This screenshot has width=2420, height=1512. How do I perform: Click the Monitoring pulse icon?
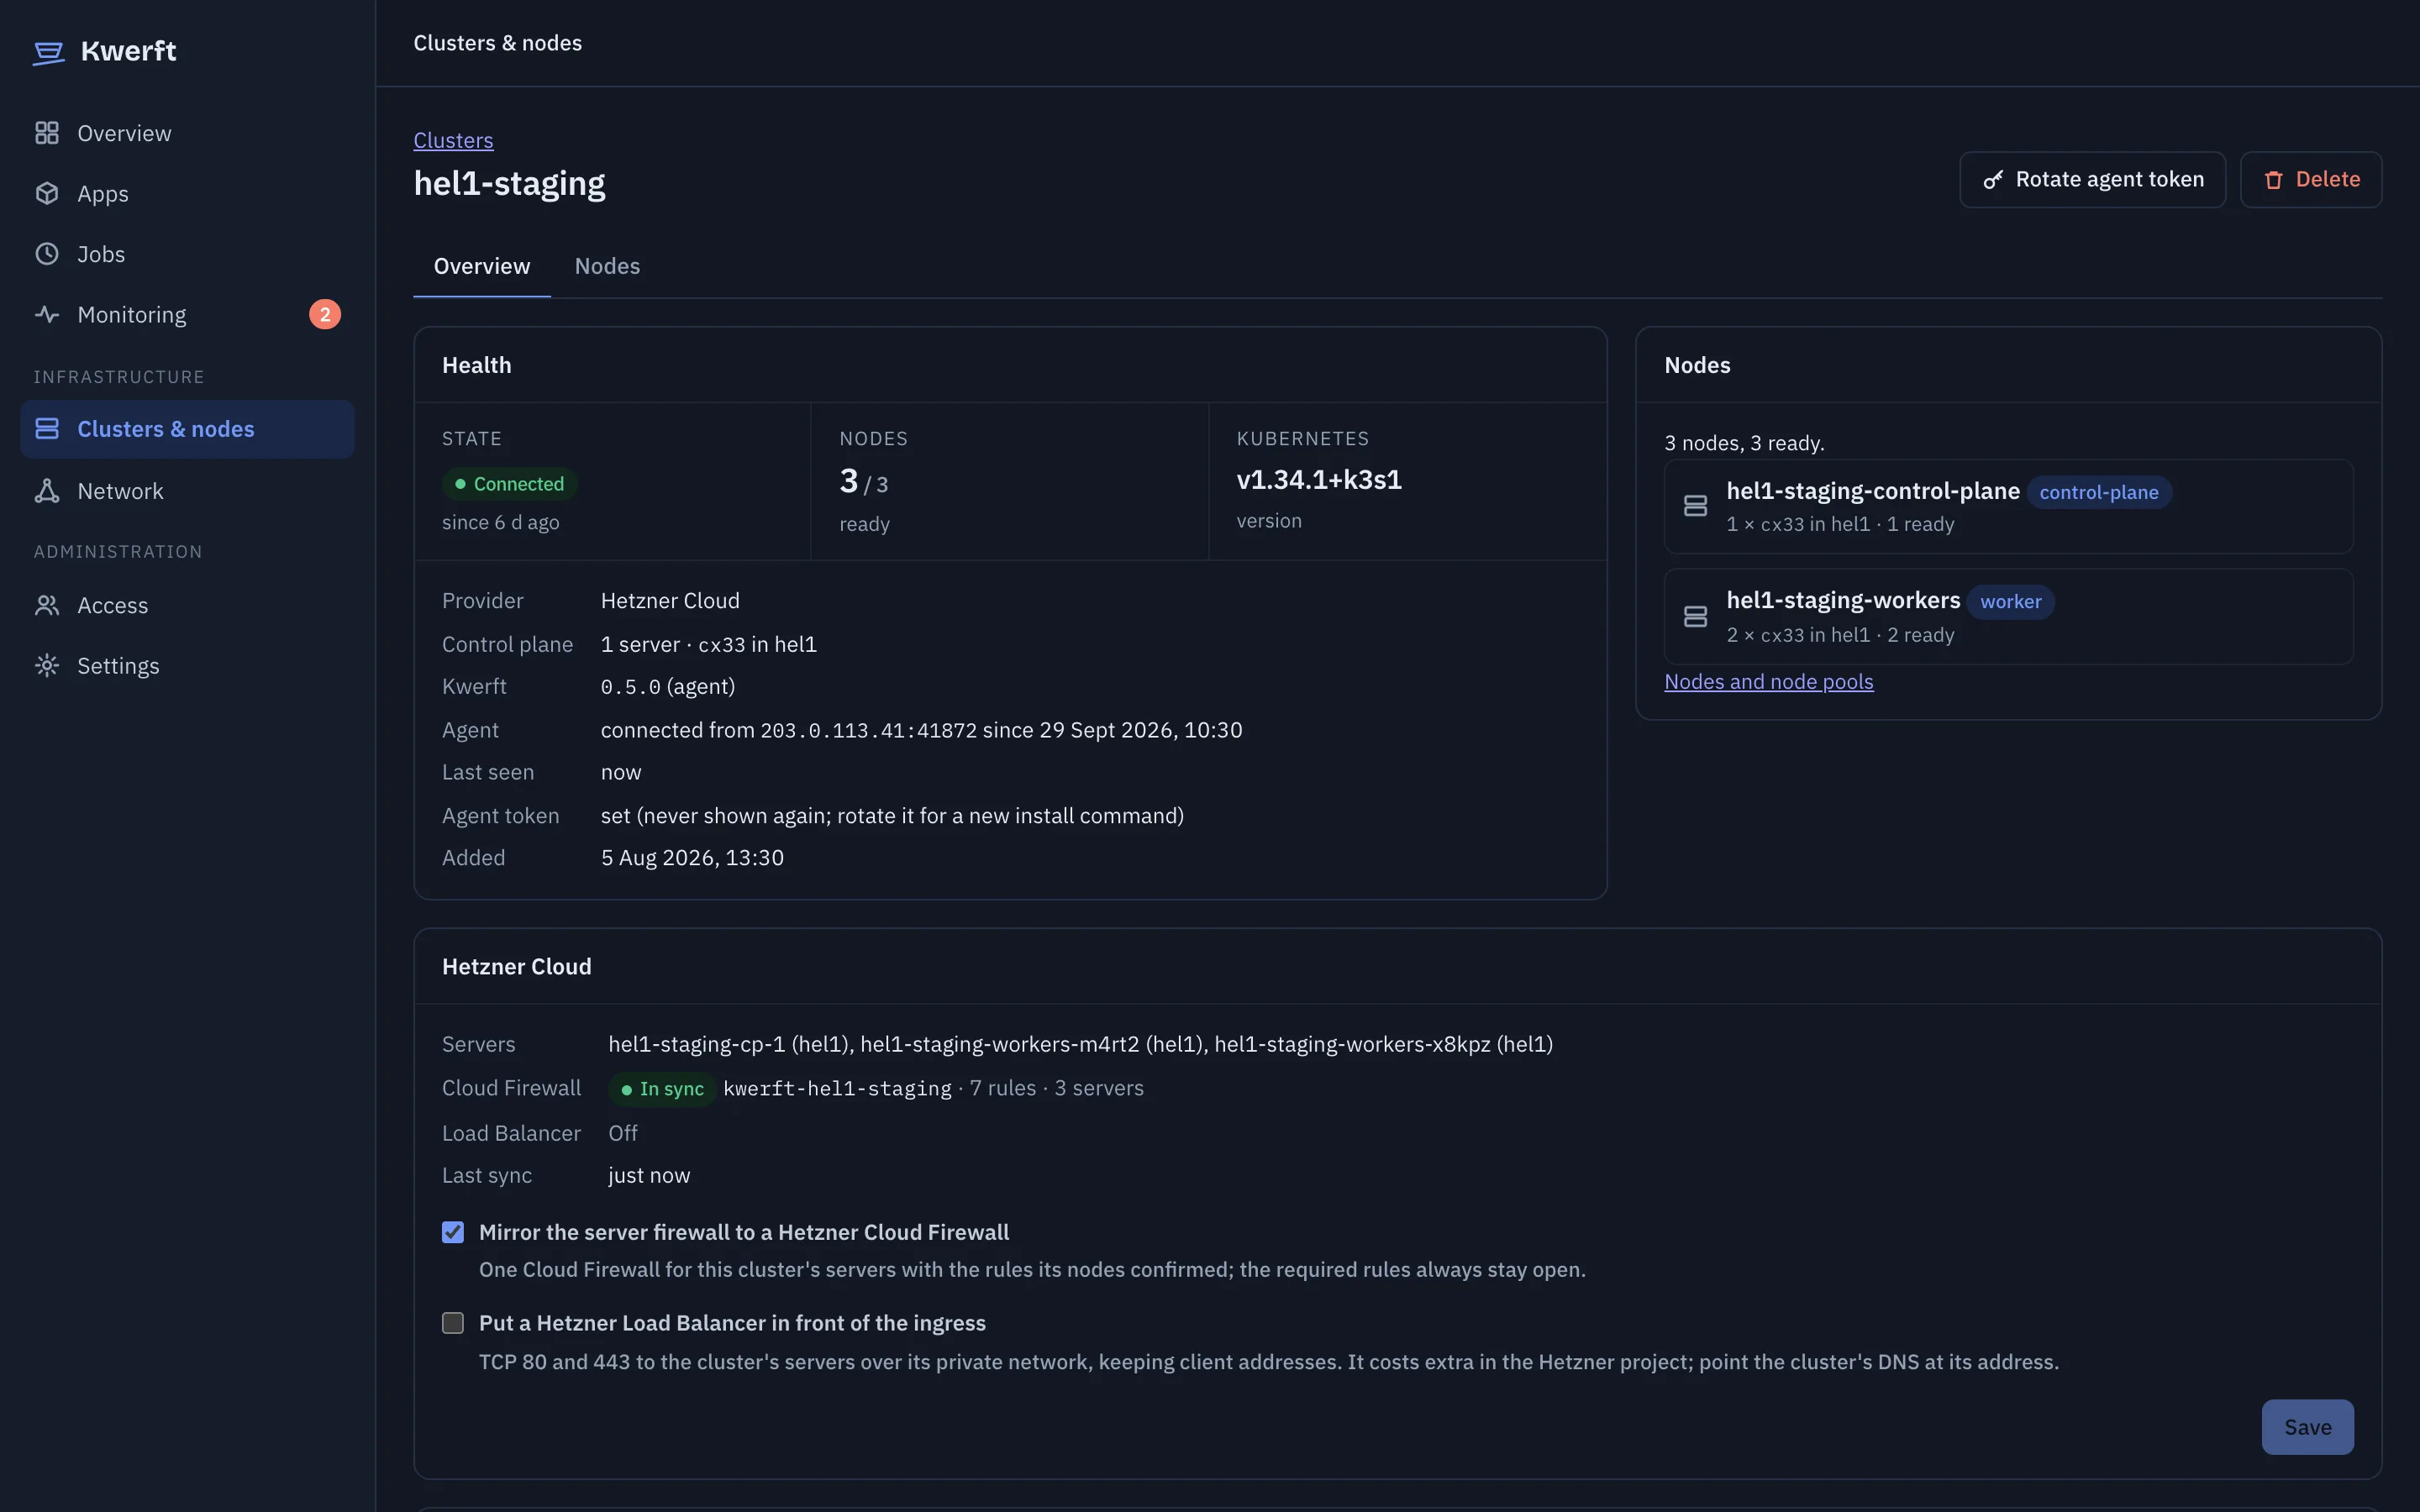[47, 314]
